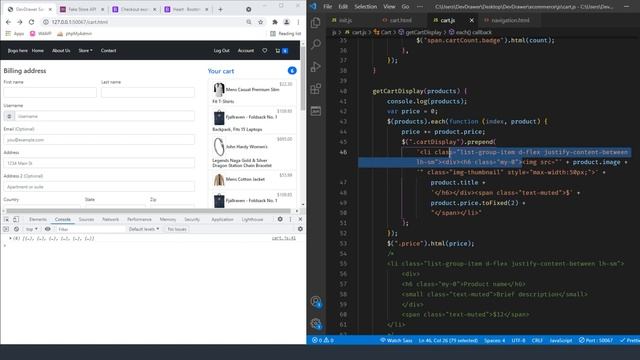
Task: Open the VS Code File menu
Action: point(327,7)
